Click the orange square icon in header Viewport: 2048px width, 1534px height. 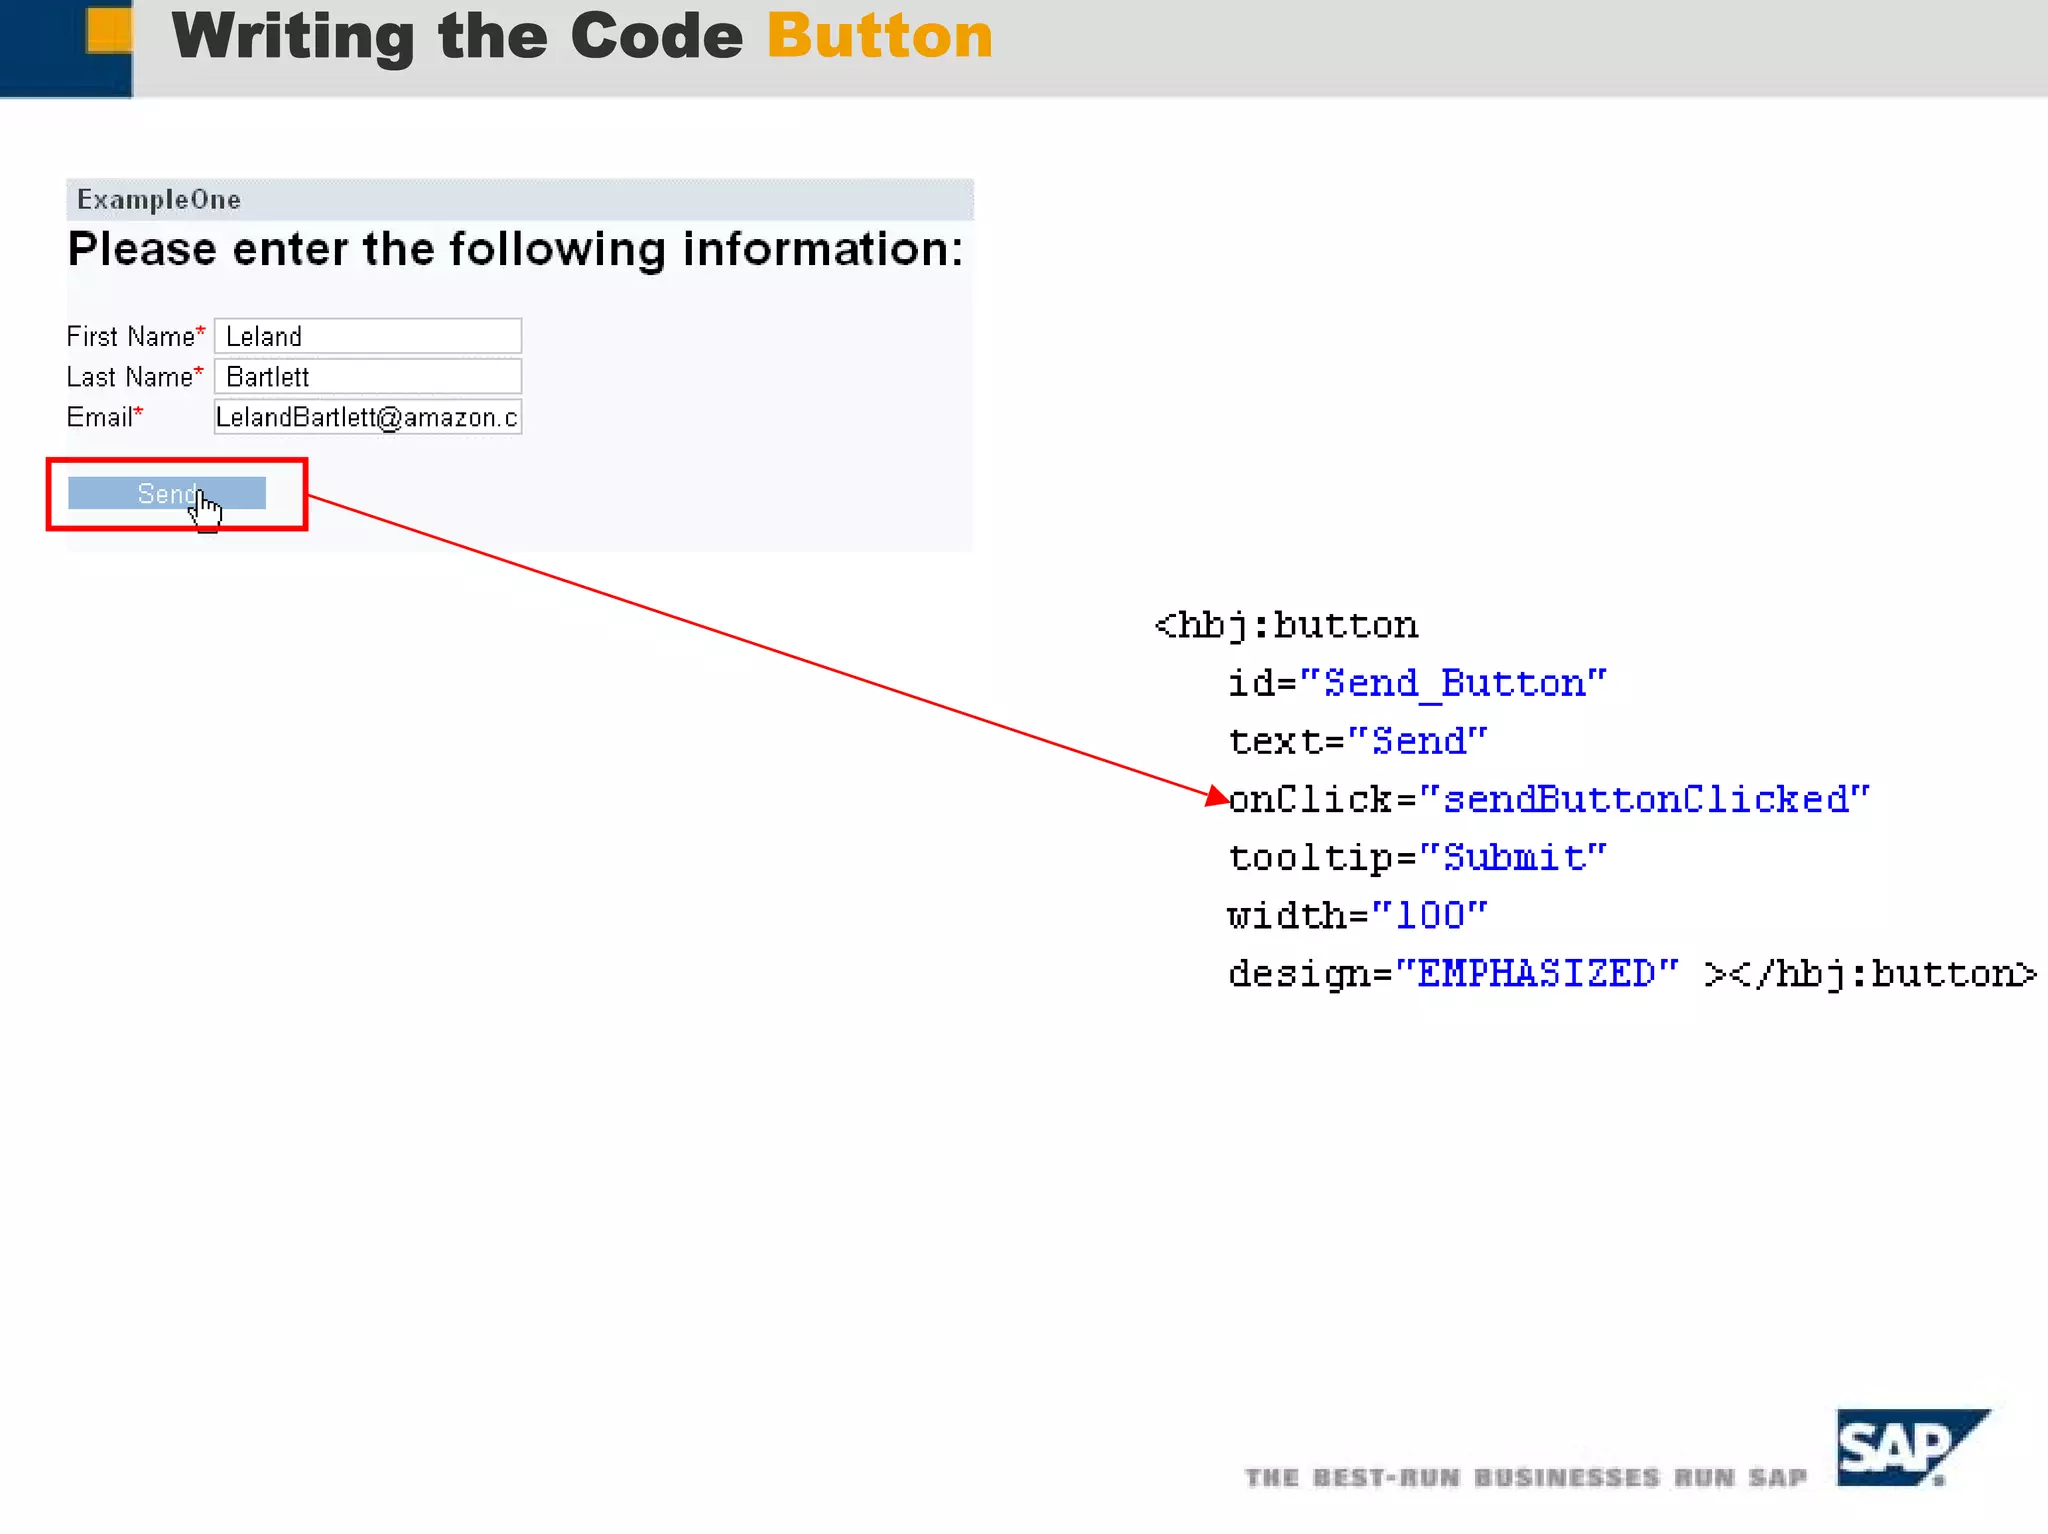tap(109, 29)
